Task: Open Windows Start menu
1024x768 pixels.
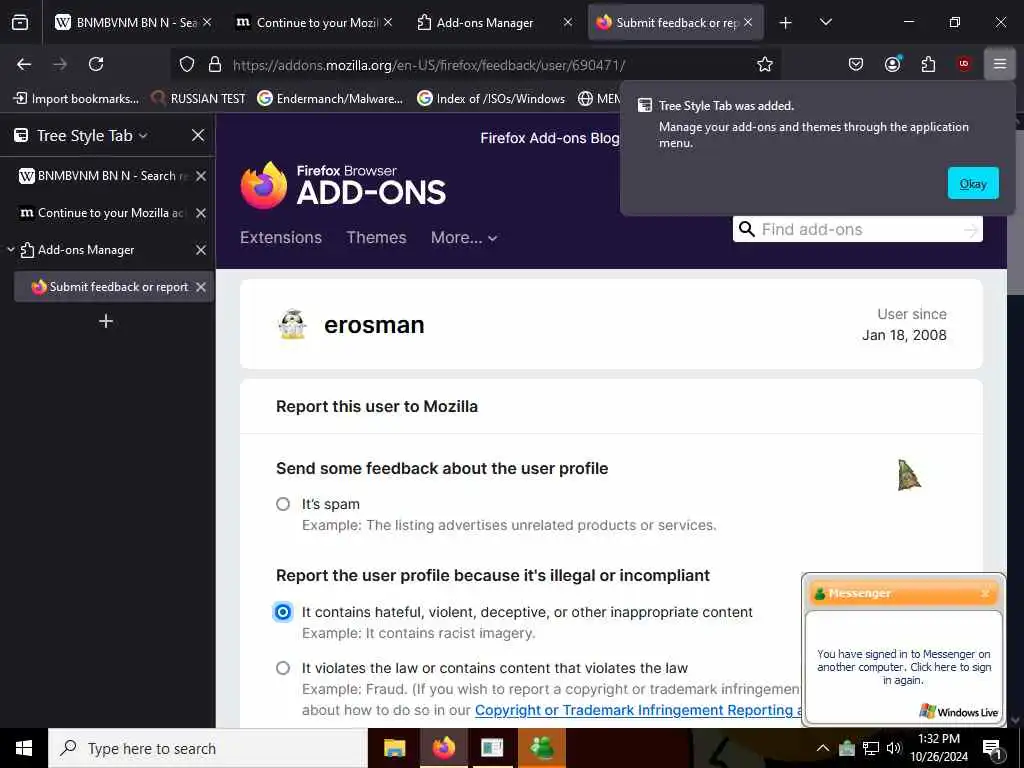Action: tap(24, 748)
